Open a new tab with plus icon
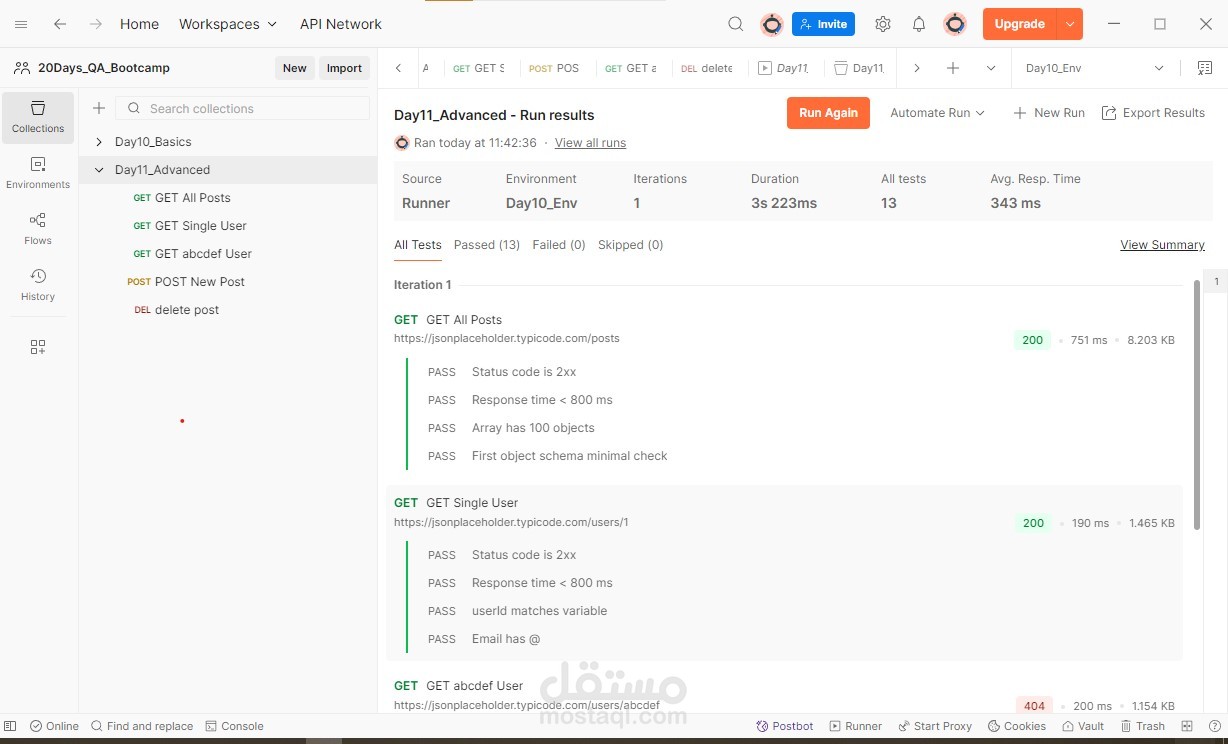This screenshot has height=744, width=1228. tap(953, 68)
